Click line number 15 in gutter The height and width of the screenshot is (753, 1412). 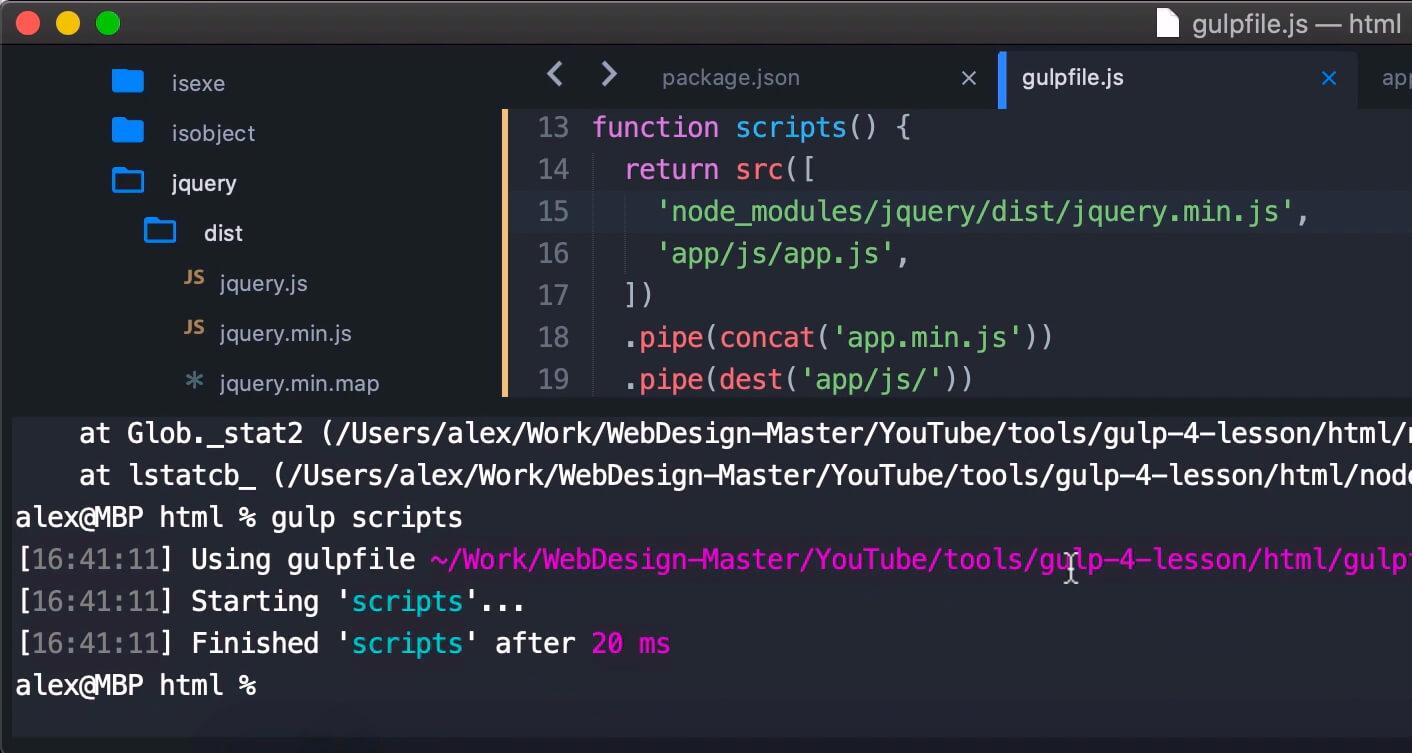553,211
